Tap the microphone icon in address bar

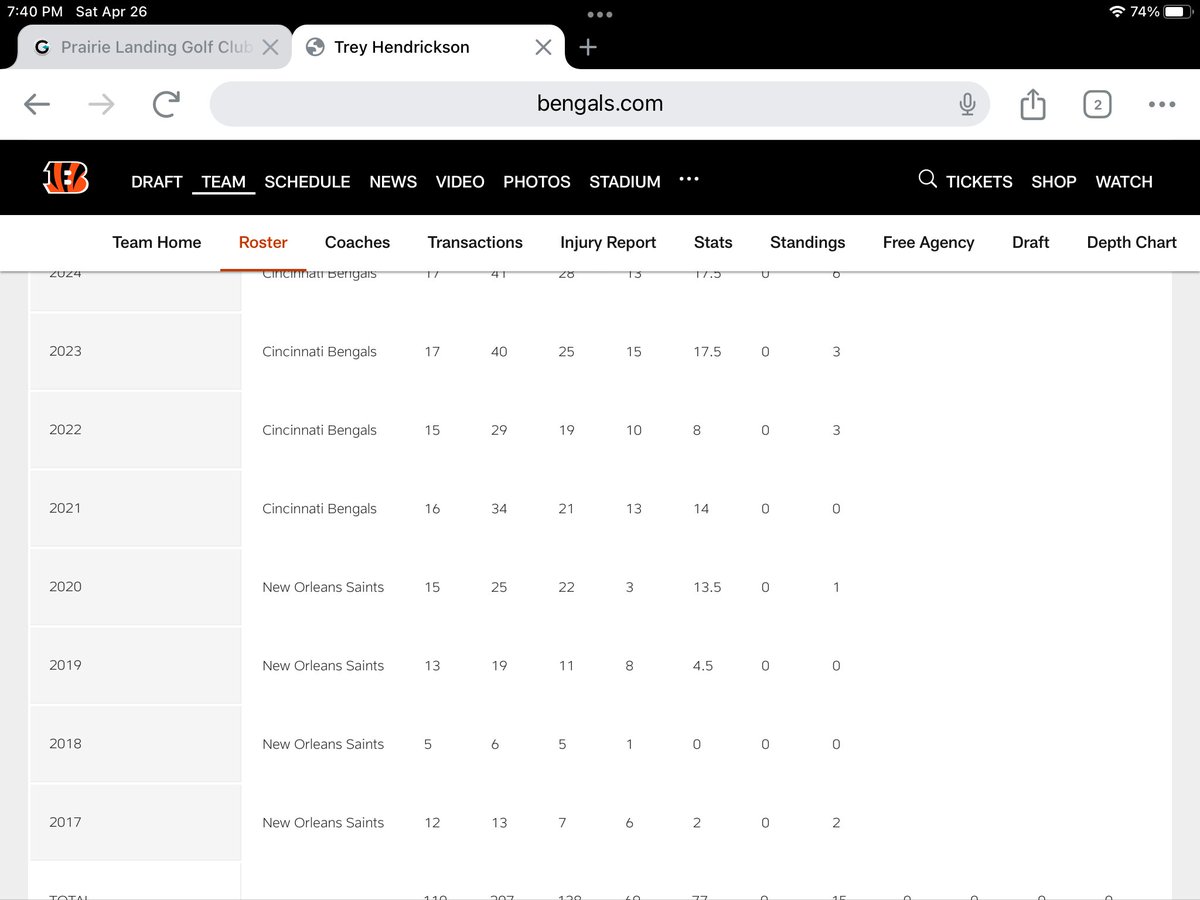[967, 104]
